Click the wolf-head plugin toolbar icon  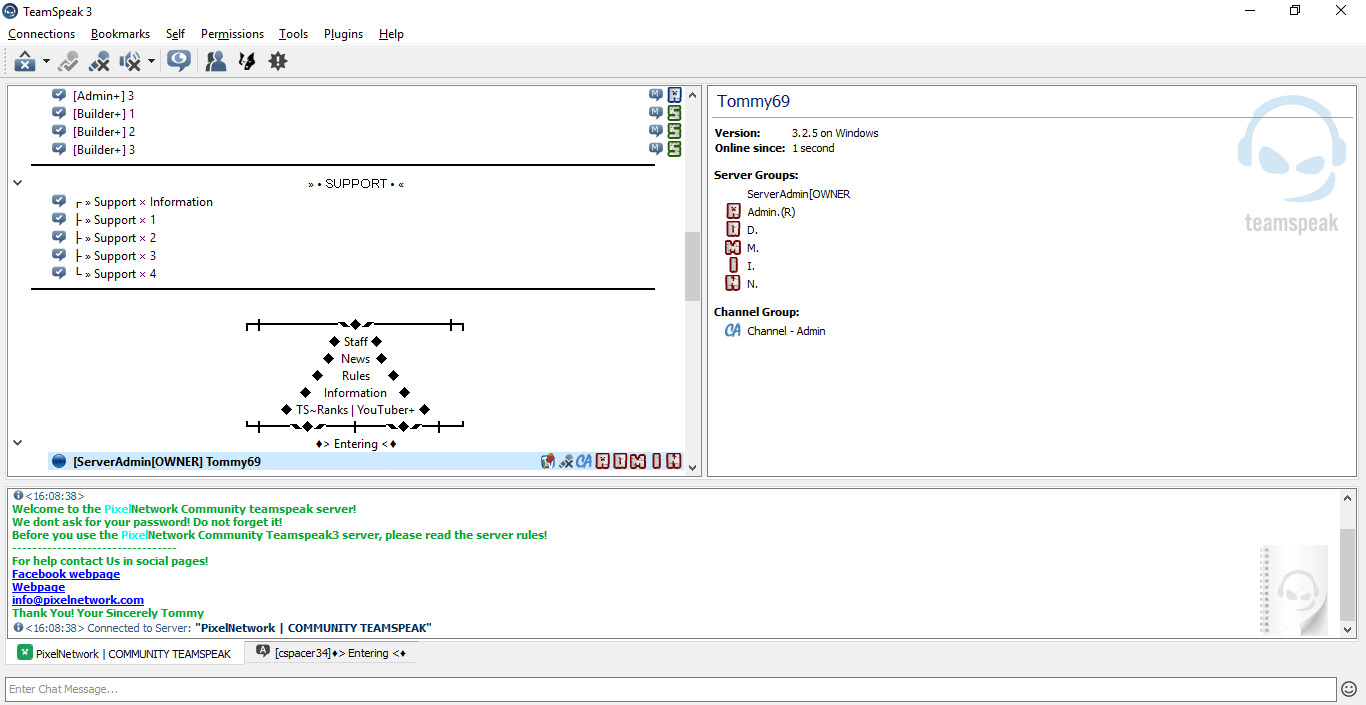tap(247, 62)
